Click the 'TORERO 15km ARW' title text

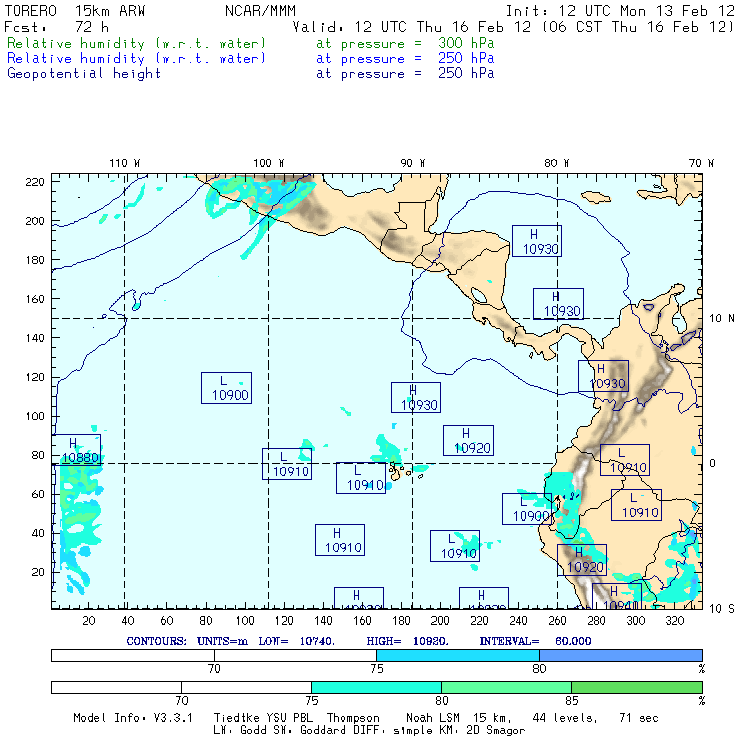75,11
